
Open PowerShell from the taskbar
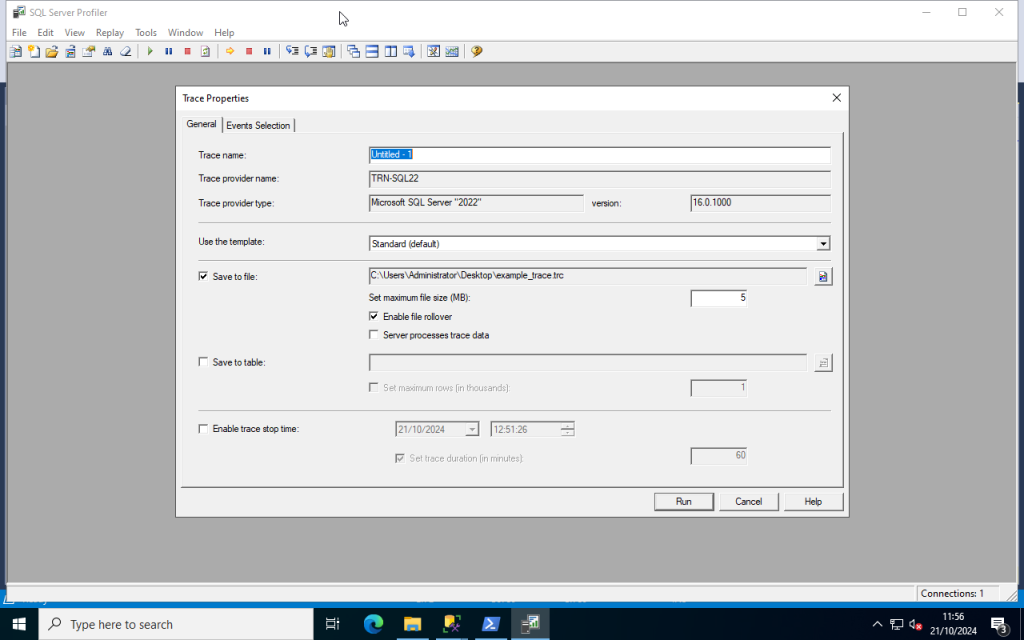490,624
